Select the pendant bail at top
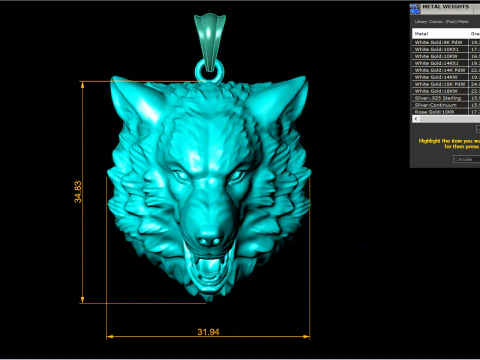The image size is (480, 360). tap(210, 42)
